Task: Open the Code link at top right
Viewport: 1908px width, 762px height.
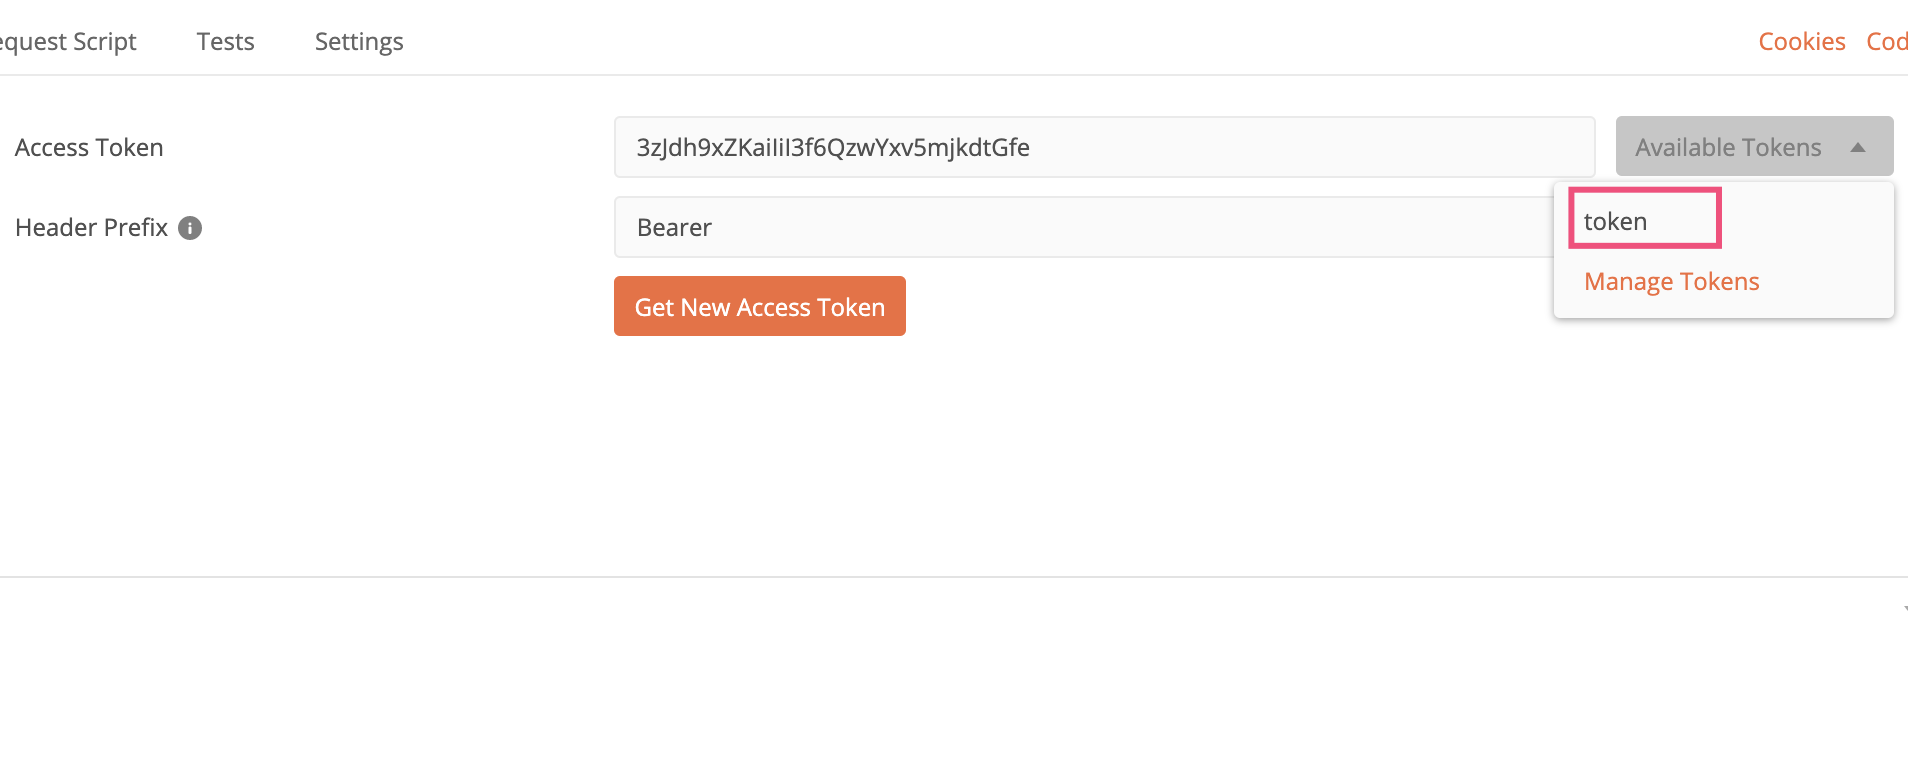Action: pos(1887,41)
